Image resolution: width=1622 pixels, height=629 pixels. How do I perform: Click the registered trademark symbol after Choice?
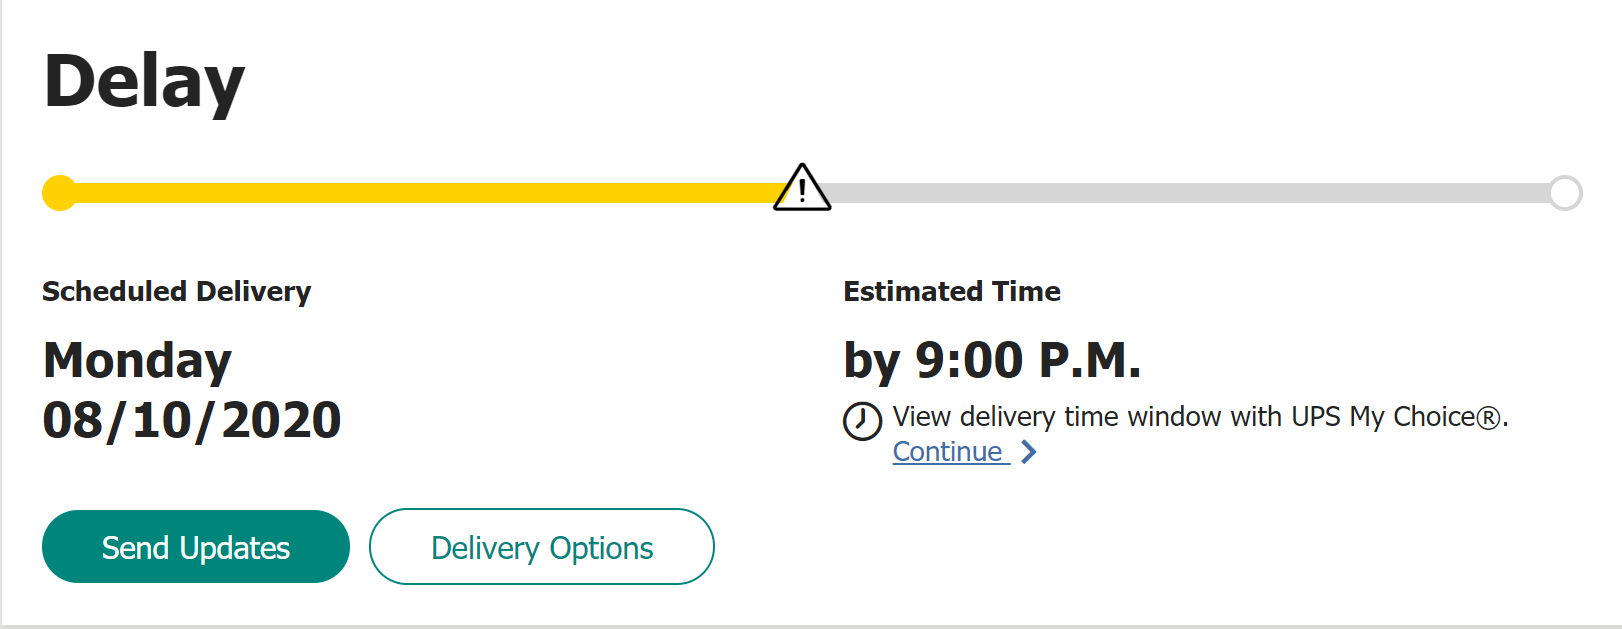pyautogui.click(x=1489, y=418)
